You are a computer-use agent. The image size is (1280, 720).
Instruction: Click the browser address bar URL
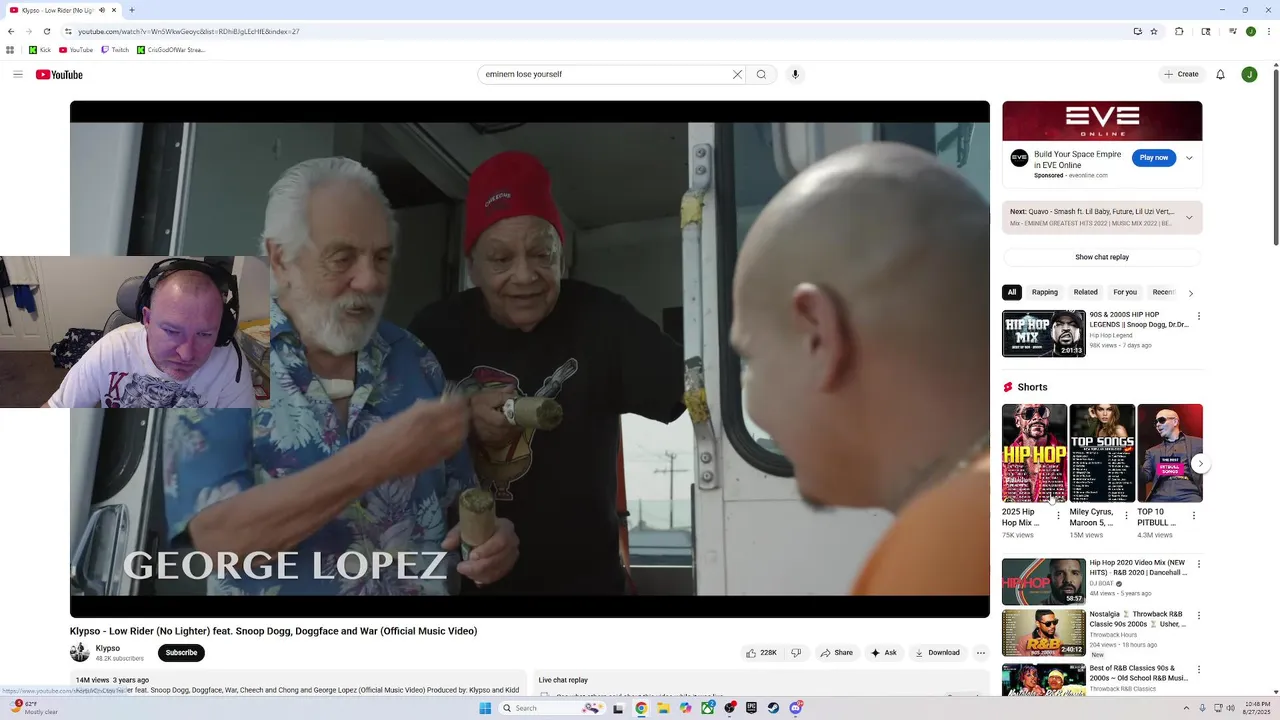[x=189, y=31]
